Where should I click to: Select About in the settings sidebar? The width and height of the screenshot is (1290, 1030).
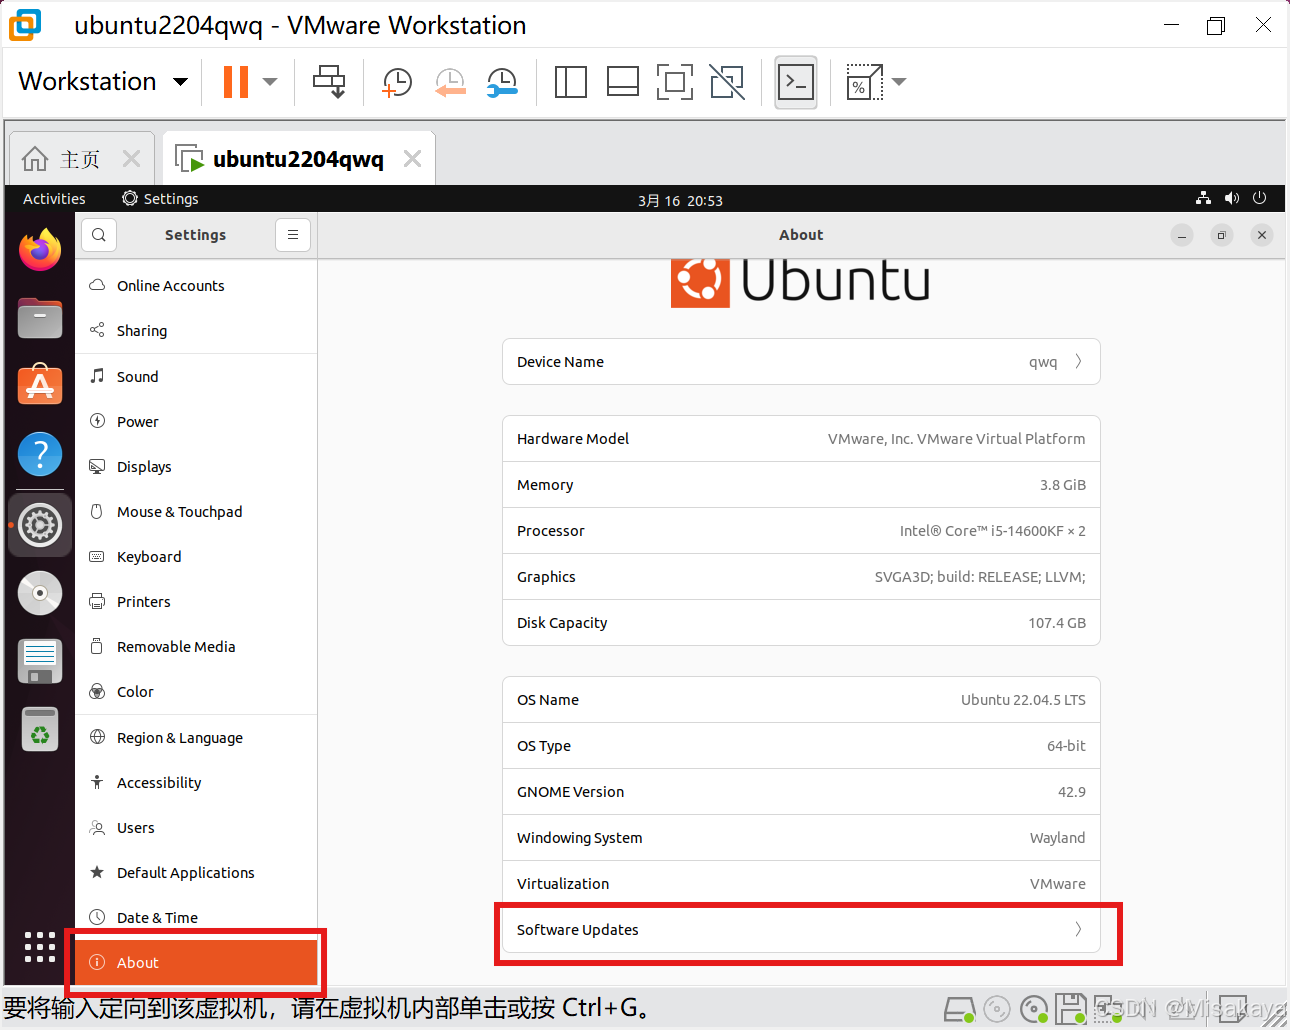[x=196, y=963]
